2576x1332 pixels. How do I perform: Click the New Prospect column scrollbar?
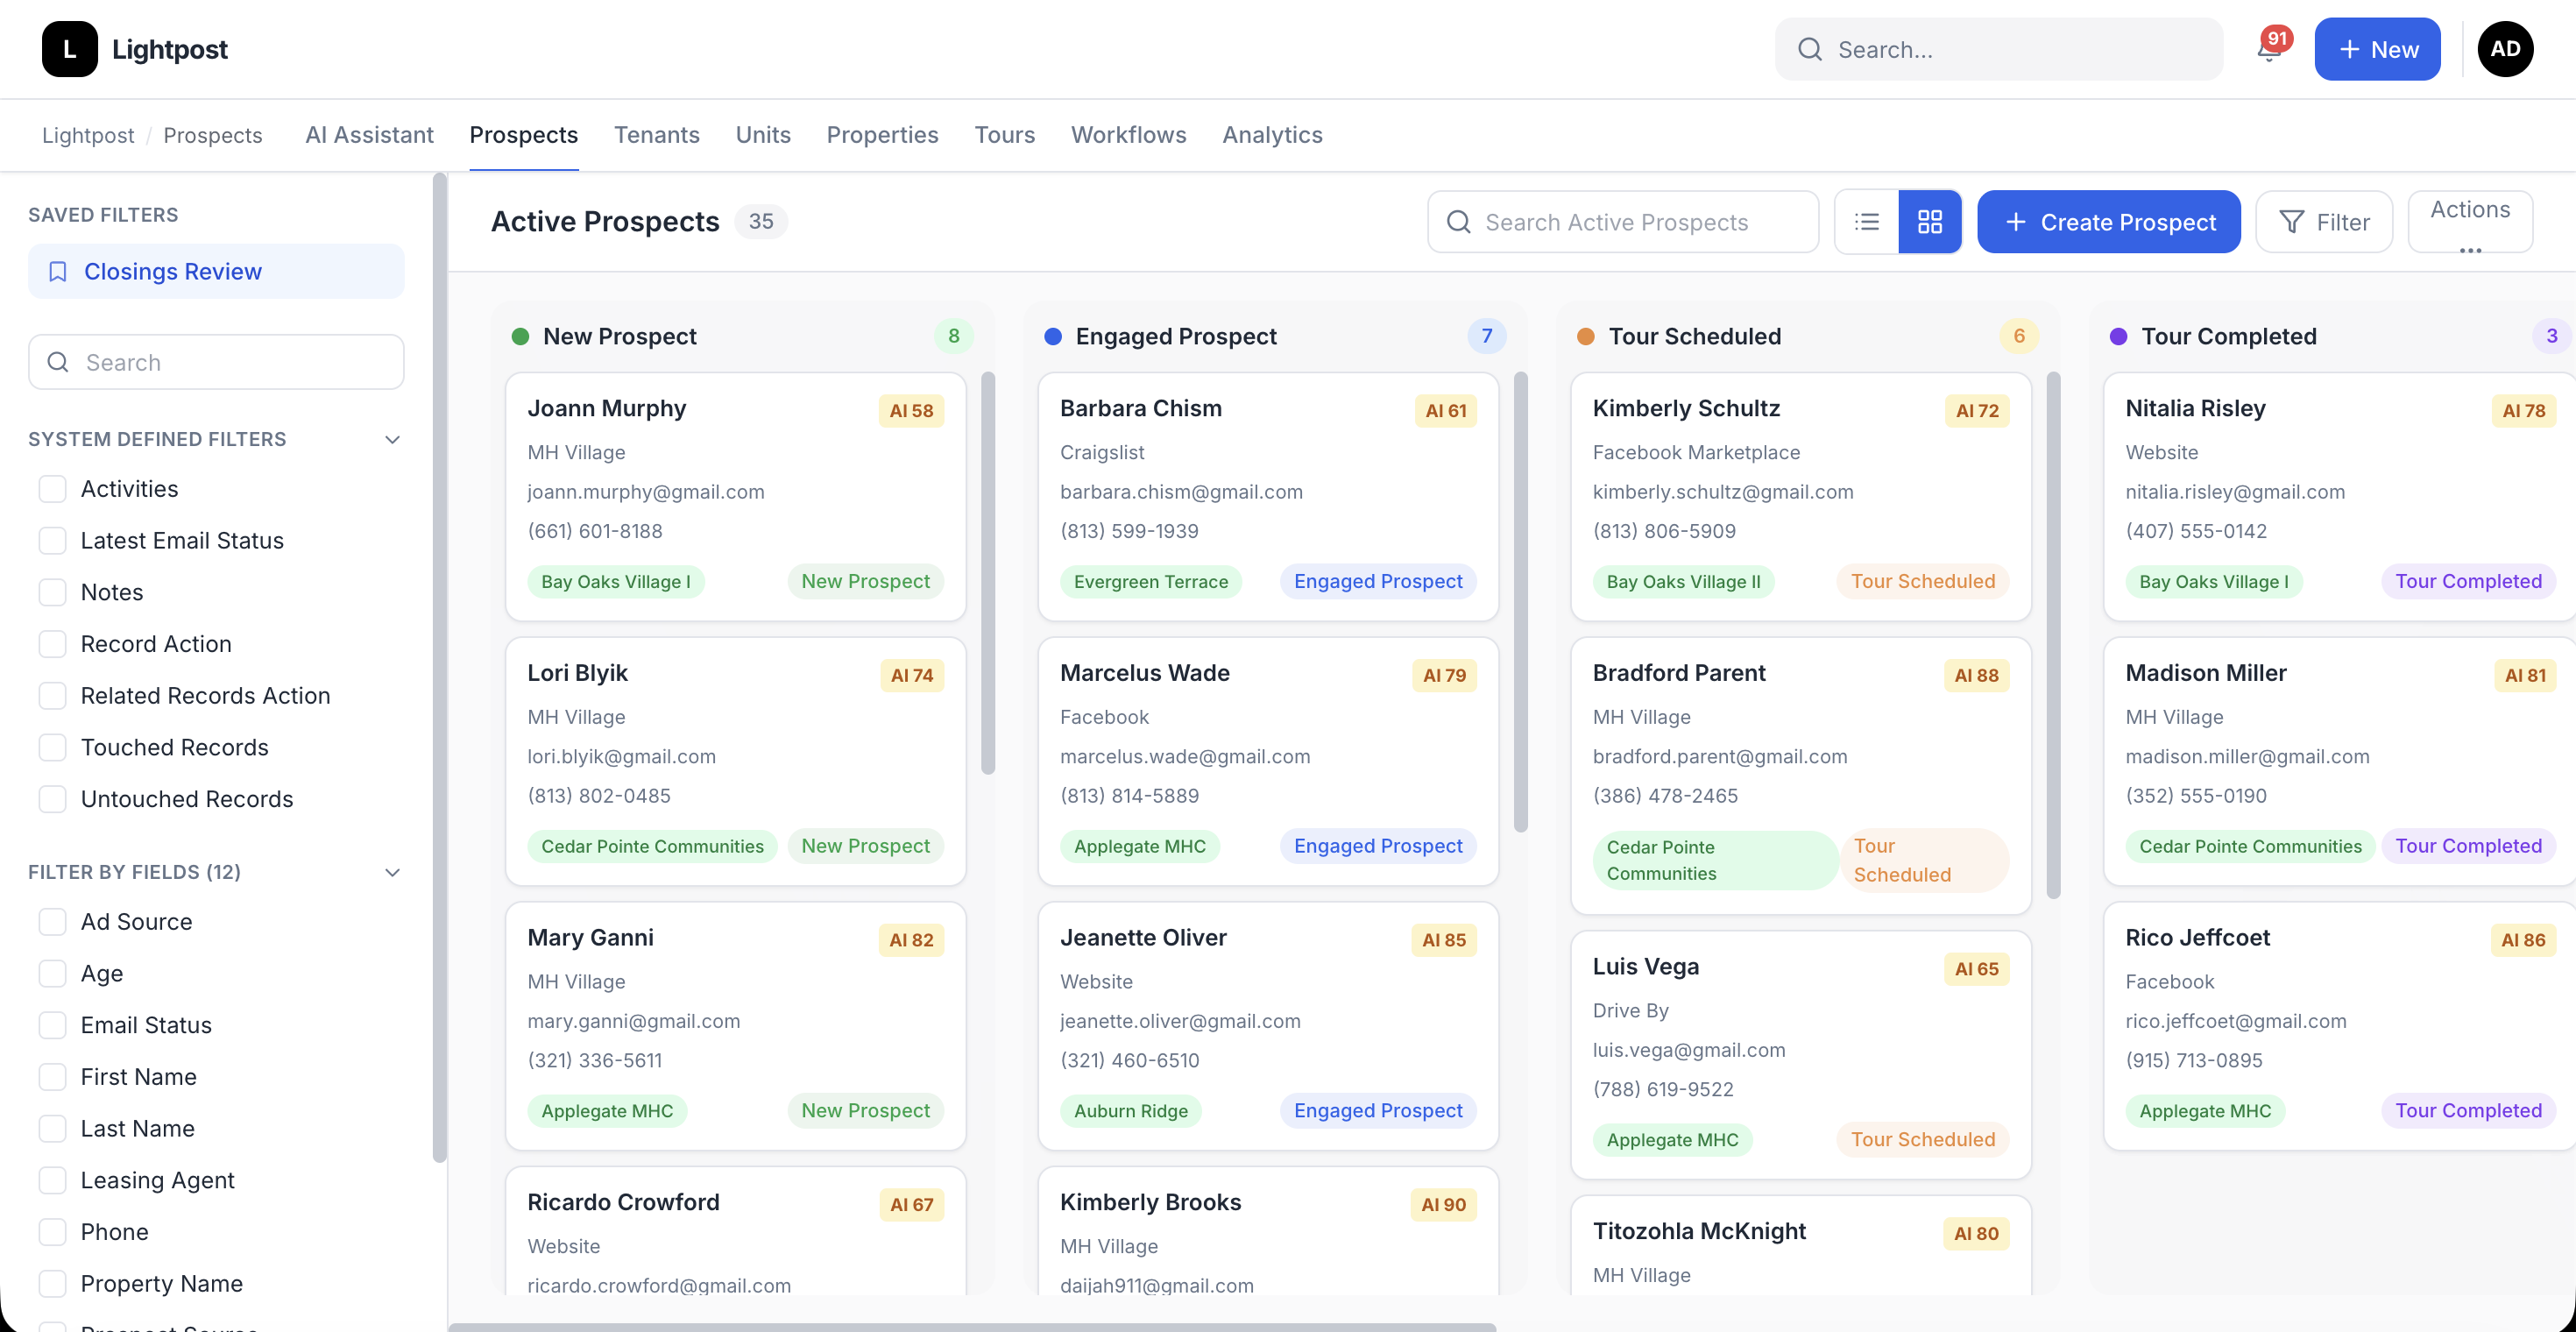click(x=988, y=573)
